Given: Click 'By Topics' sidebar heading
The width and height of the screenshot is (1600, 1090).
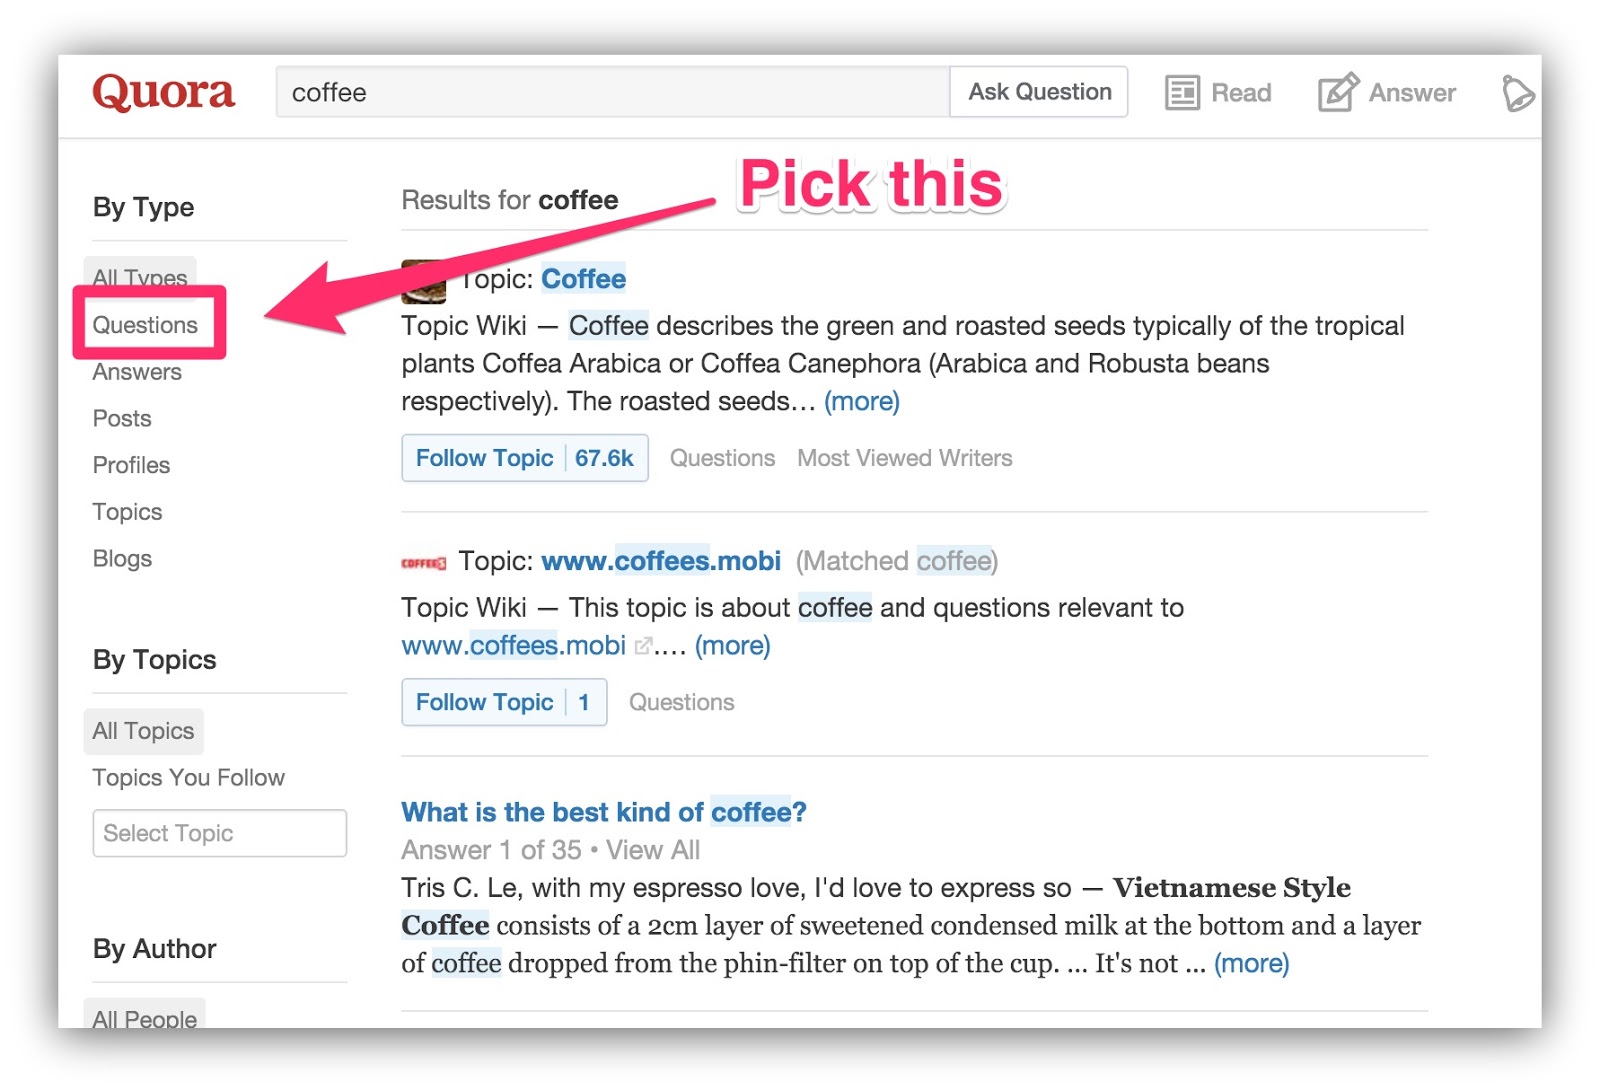Looking at the screenshot, I should [154, 660].
